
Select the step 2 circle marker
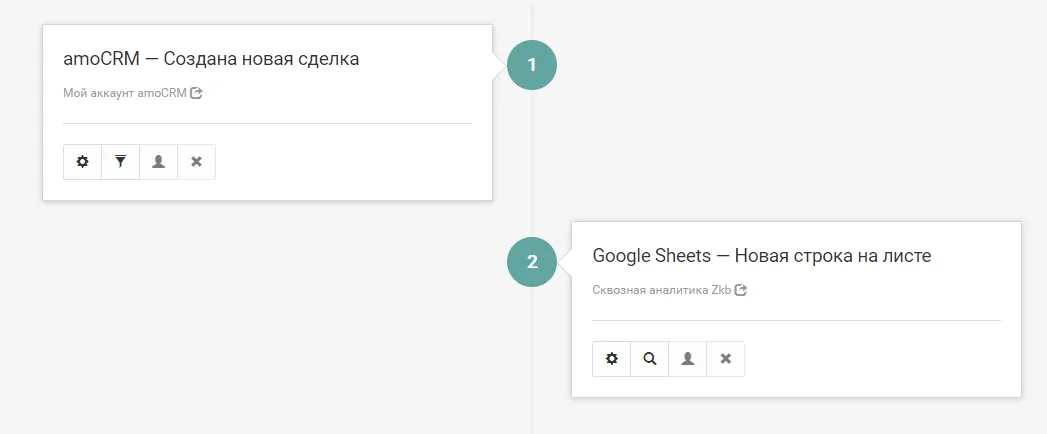(532, 262)
